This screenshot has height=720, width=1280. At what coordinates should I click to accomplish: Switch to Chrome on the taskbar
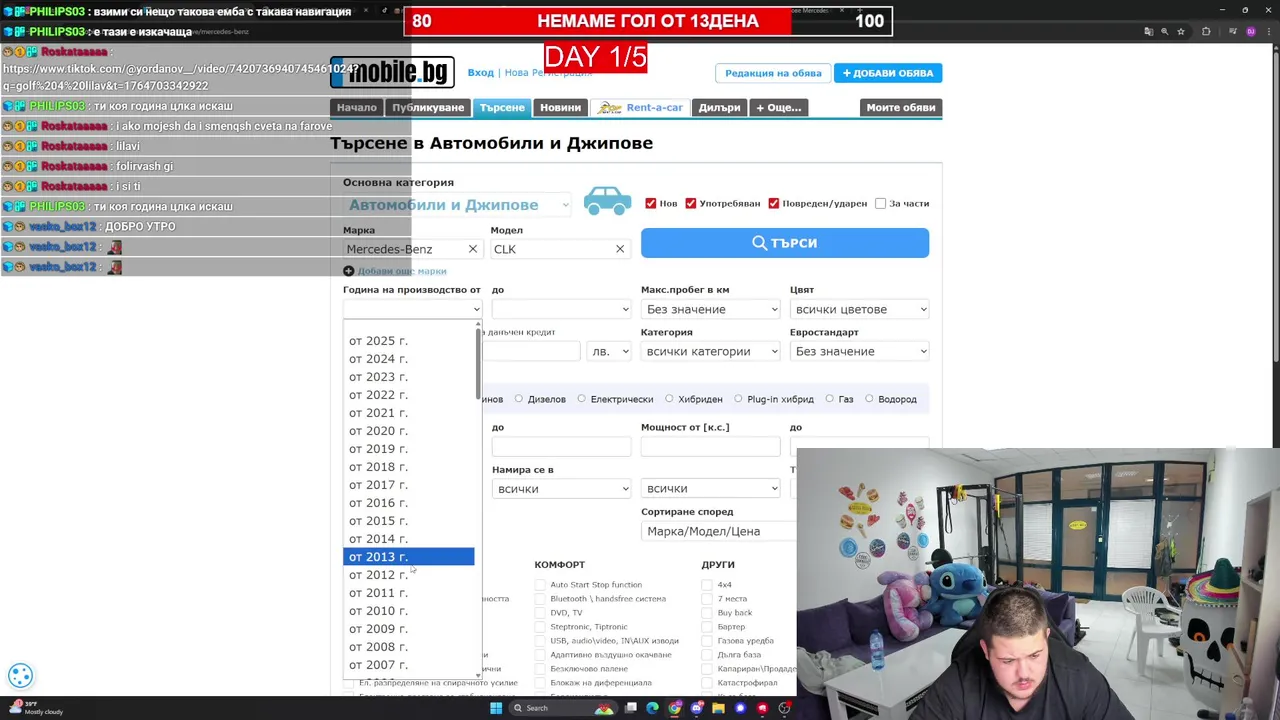point(675,708)
